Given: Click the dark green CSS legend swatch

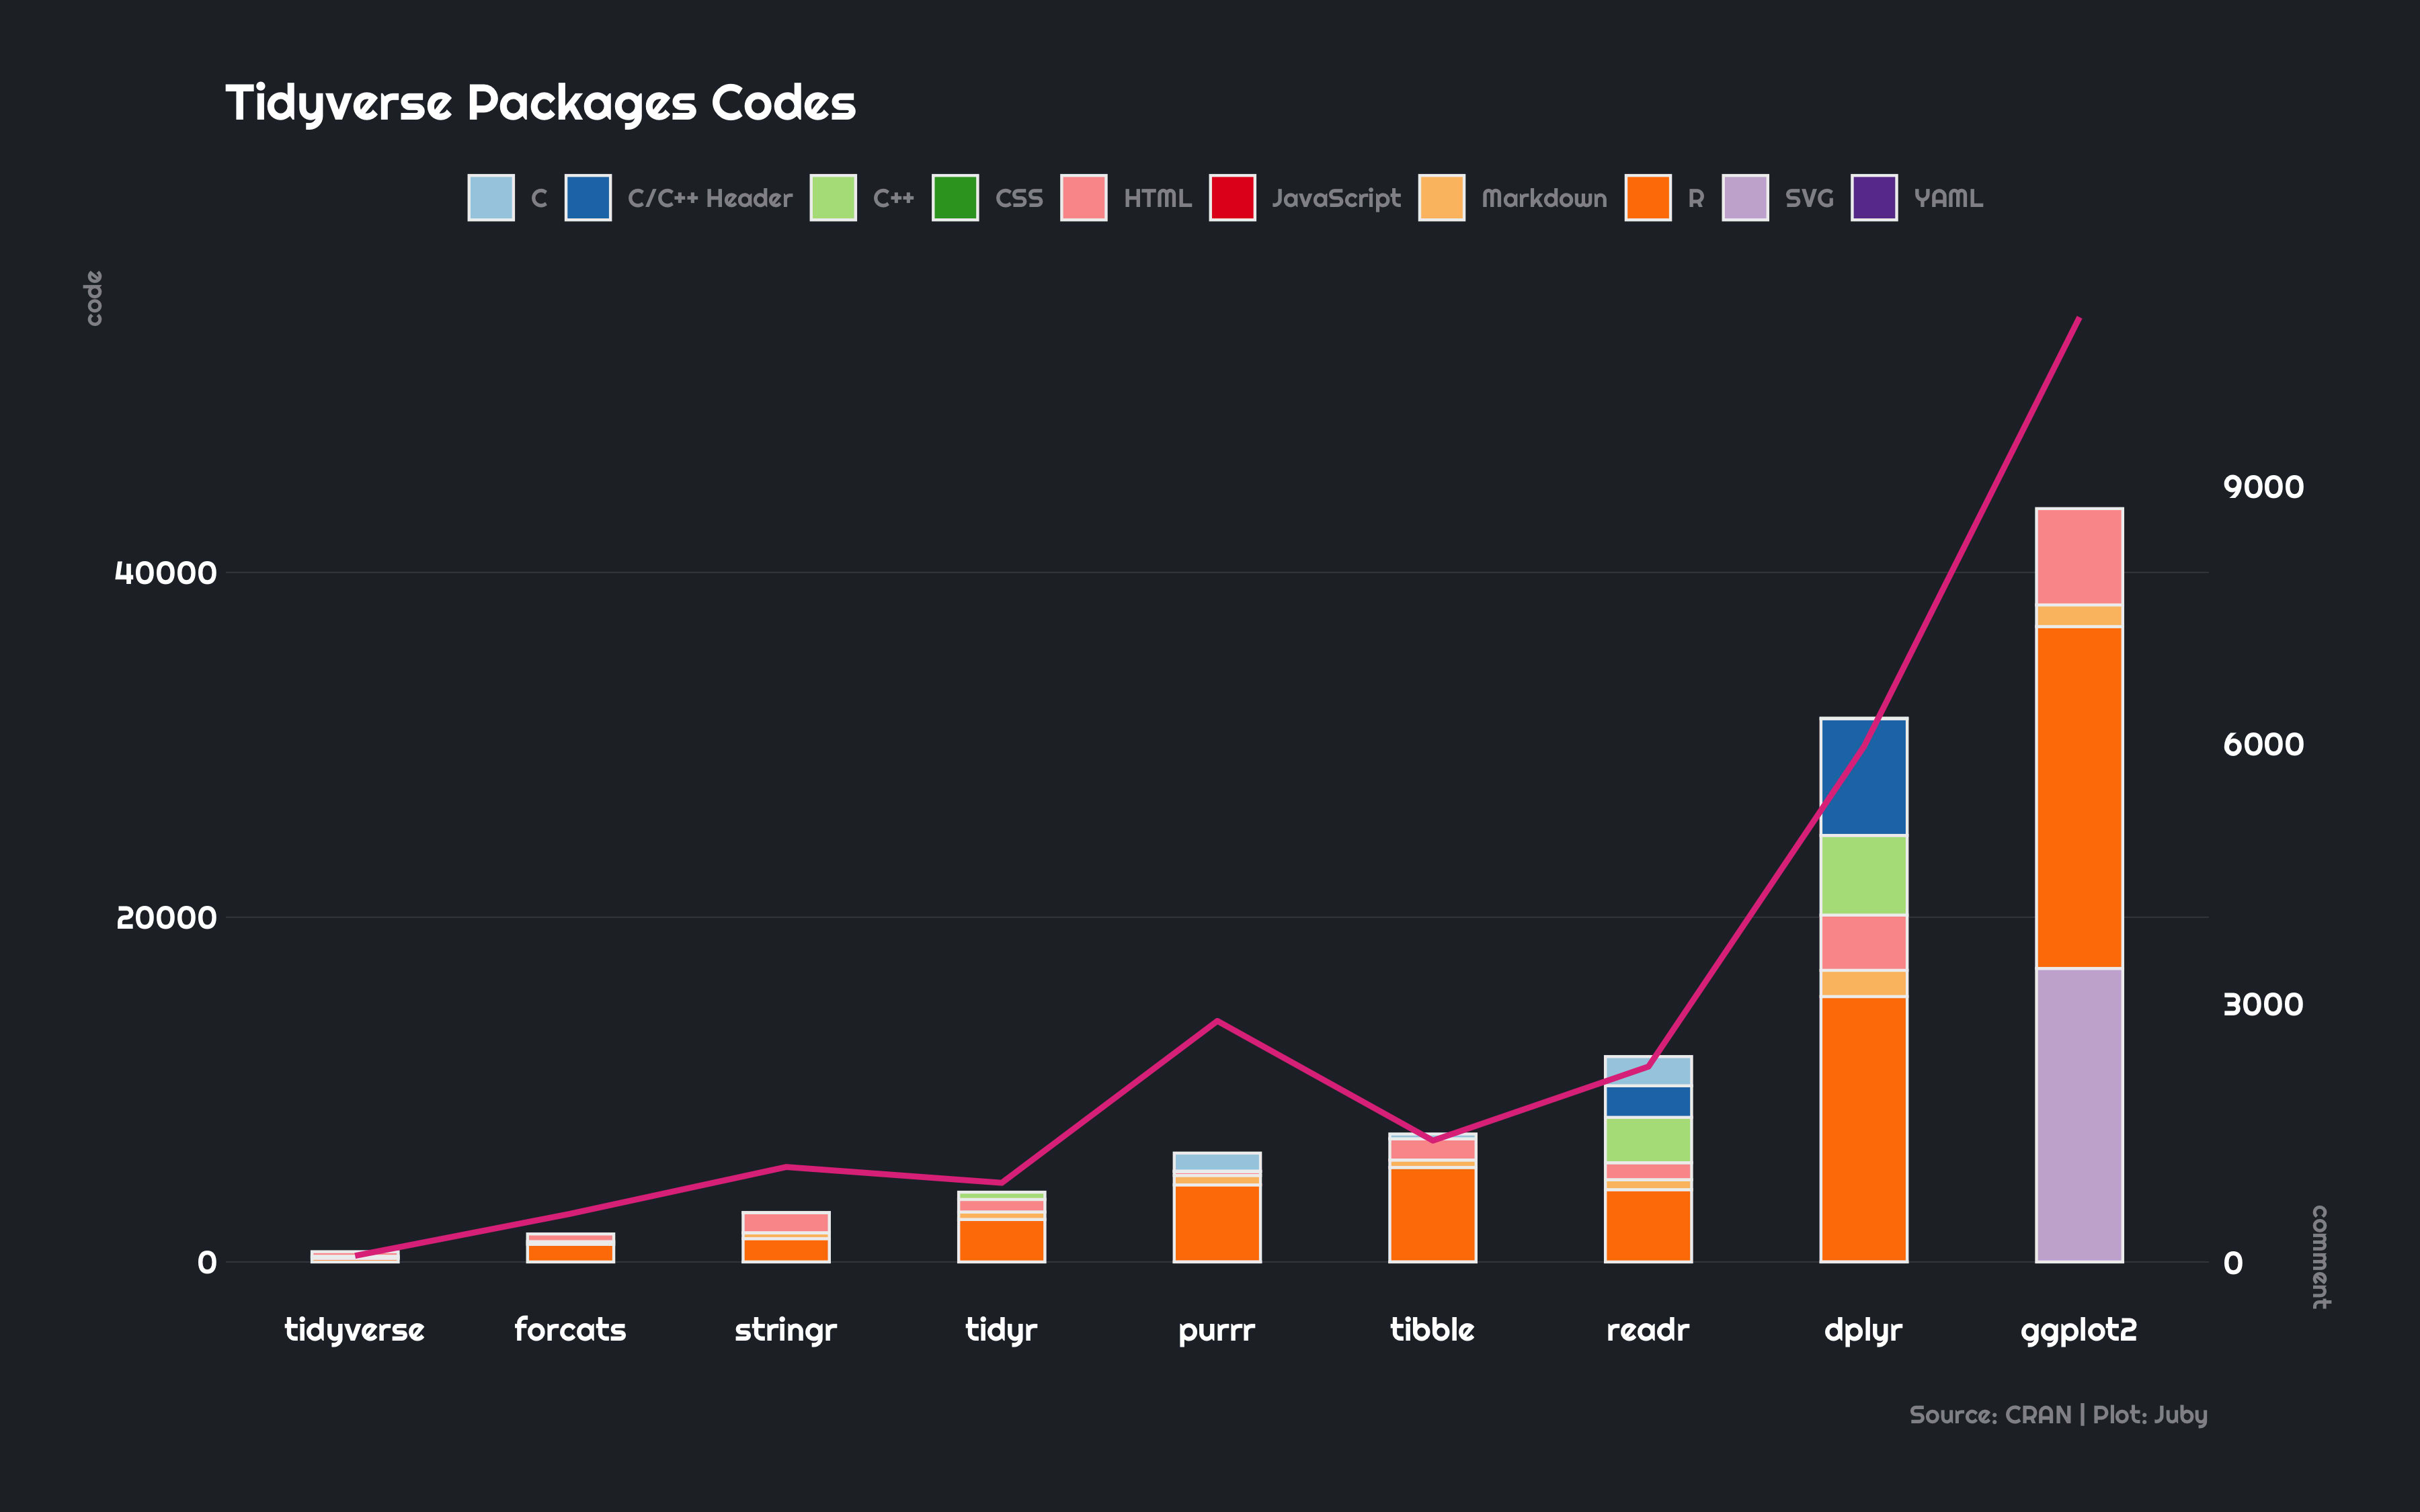Looking at the screenshot, I should click(x=955, y=198).
